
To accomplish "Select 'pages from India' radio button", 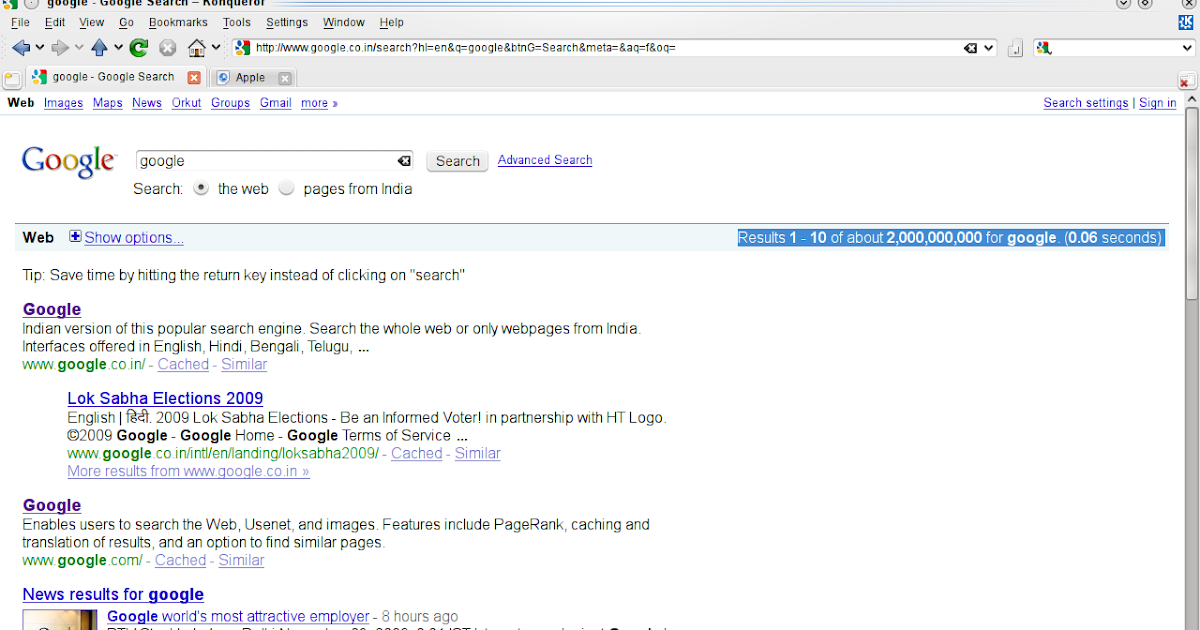I will (x=286, y=188).
